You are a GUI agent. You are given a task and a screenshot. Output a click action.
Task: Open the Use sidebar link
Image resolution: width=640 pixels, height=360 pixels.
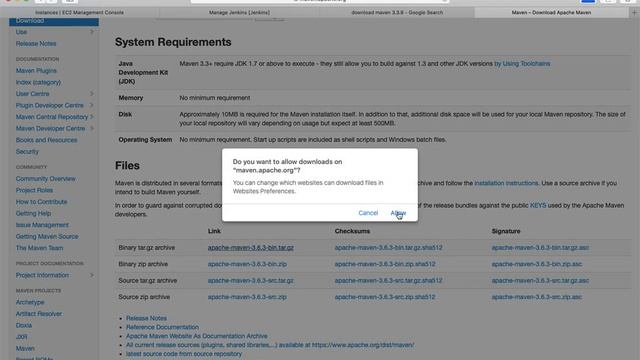[x=21, y=32]
